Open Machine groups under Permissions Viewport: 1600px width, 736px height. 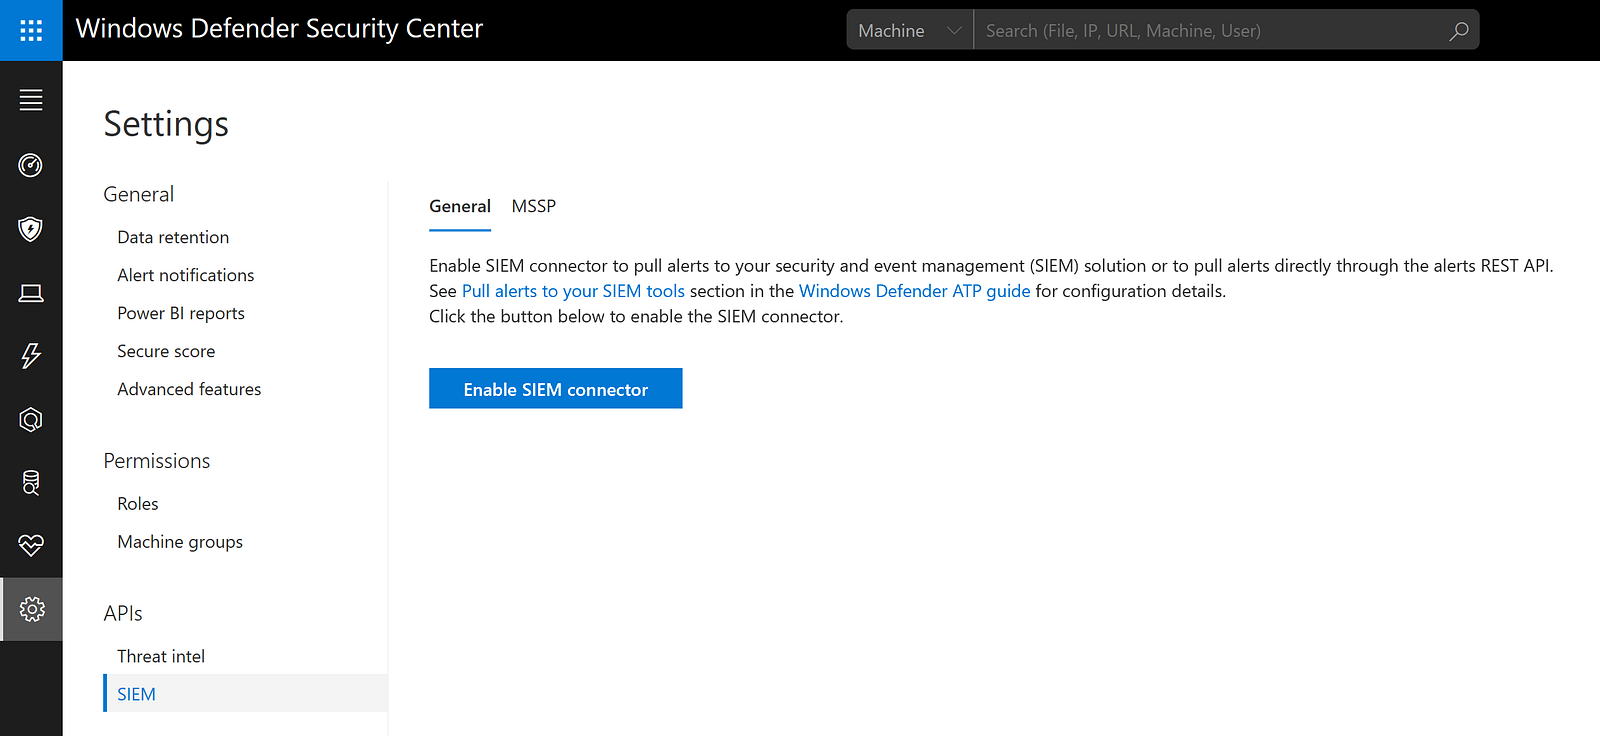(x=180, y=542)
